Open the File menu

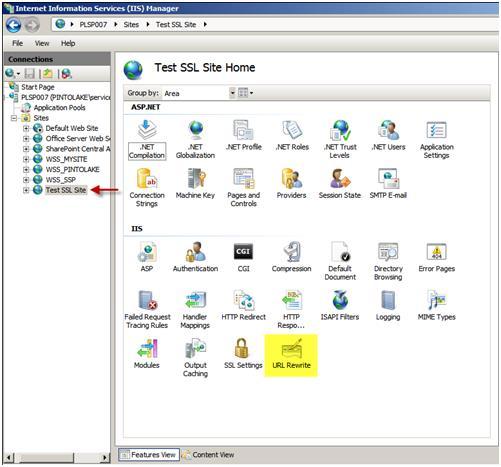(x=17, y=43)
